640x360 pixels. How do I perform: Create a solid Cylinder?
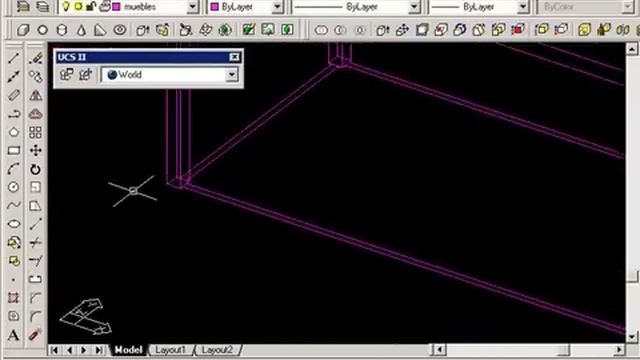[x=62, y=30]
